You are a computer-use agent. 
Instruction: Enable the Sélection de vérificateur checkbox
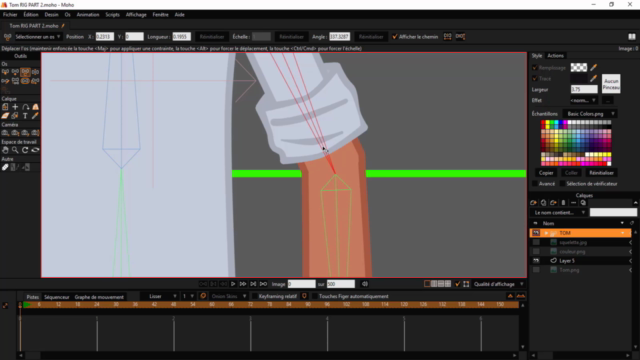pyautogui.click(x=562, y=184)
